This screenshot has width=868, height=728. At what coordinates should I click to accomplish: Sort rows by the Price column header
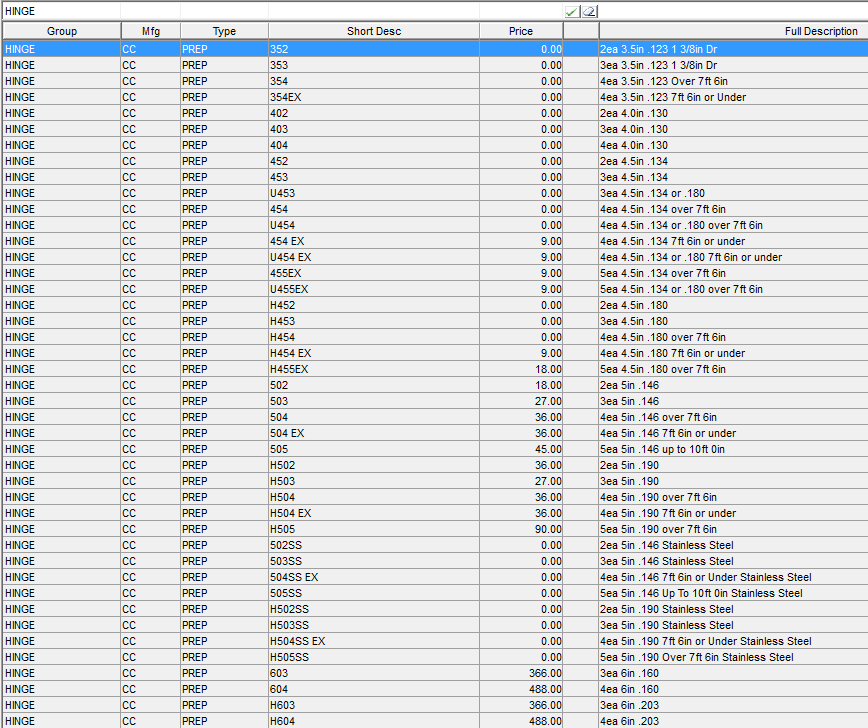coord(520,31)
